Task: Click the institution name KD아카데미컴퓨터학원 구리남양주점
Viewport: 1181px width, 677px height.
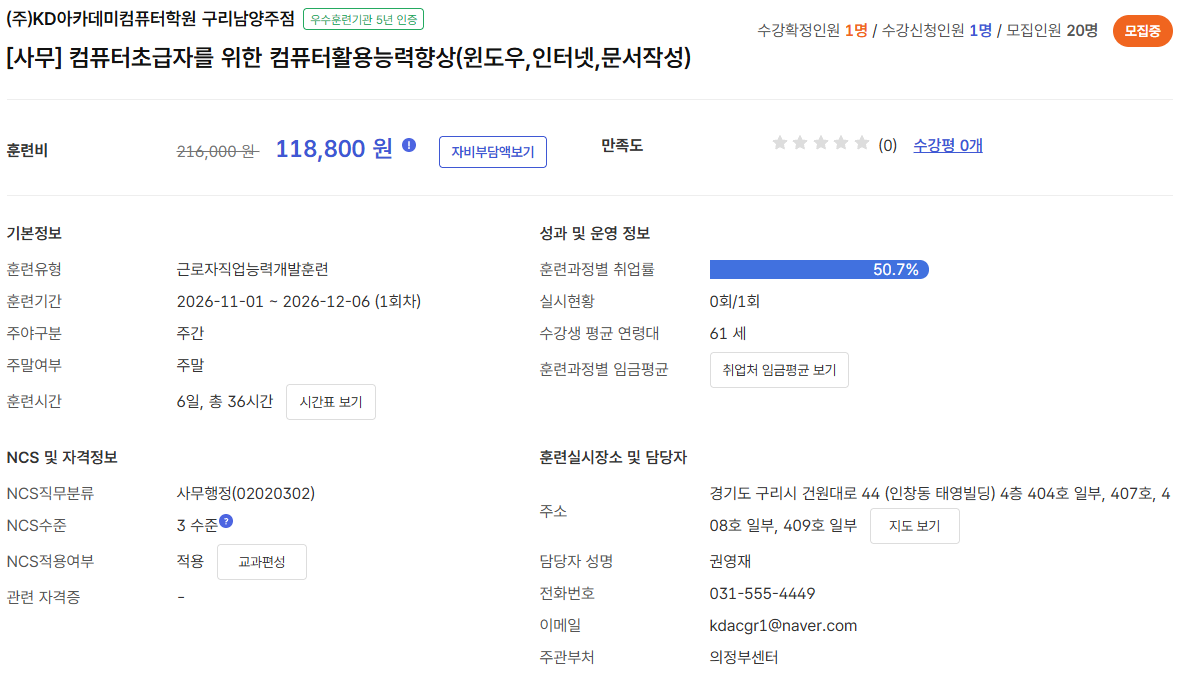Action: click(150, 20)
